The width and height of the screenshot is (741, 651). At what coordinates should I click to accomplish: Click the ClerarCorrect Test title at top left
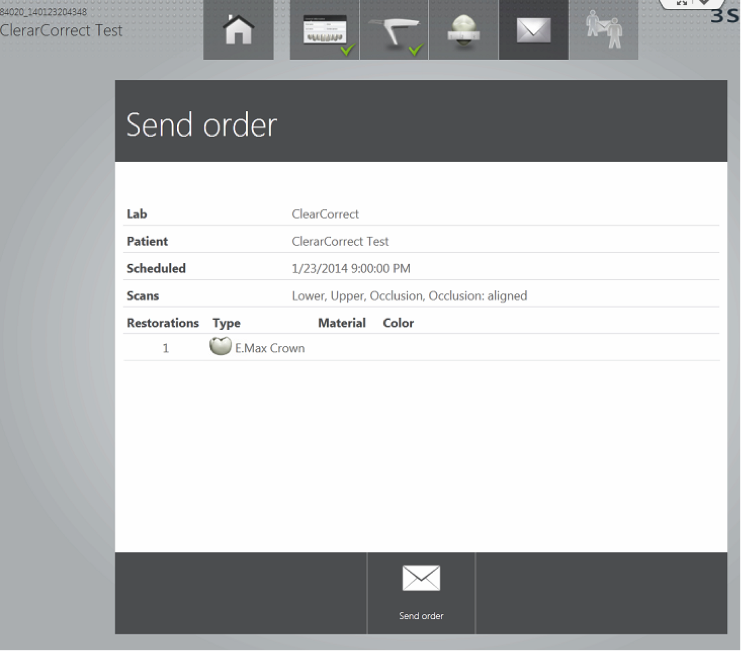[61, 31]
